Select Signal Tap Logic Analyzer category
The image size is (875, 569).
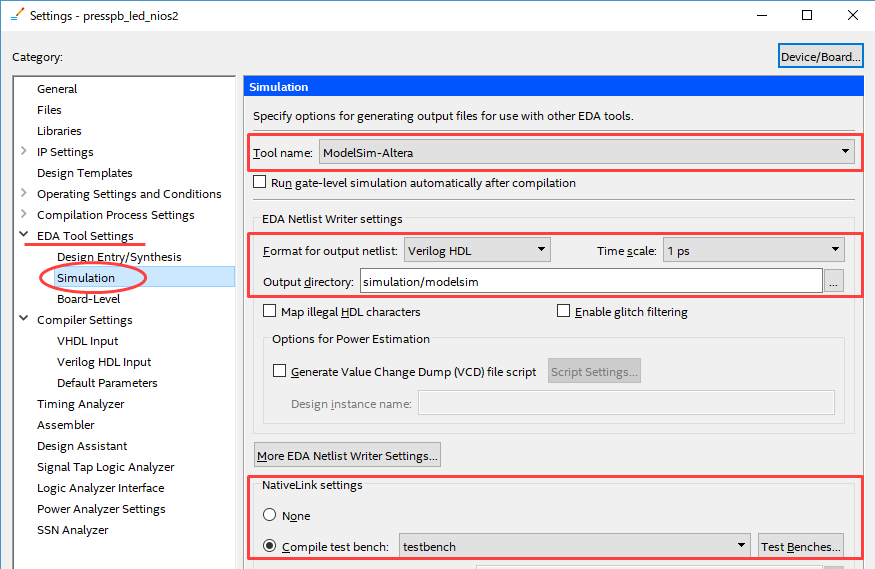105,467
